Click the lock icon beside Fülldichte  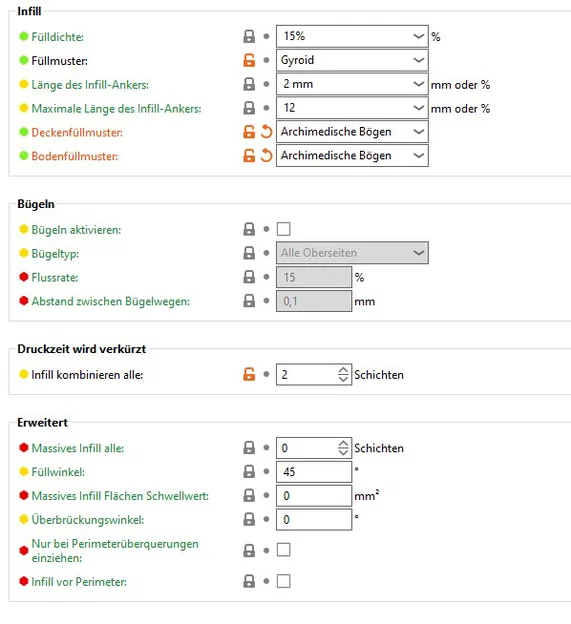249,37
